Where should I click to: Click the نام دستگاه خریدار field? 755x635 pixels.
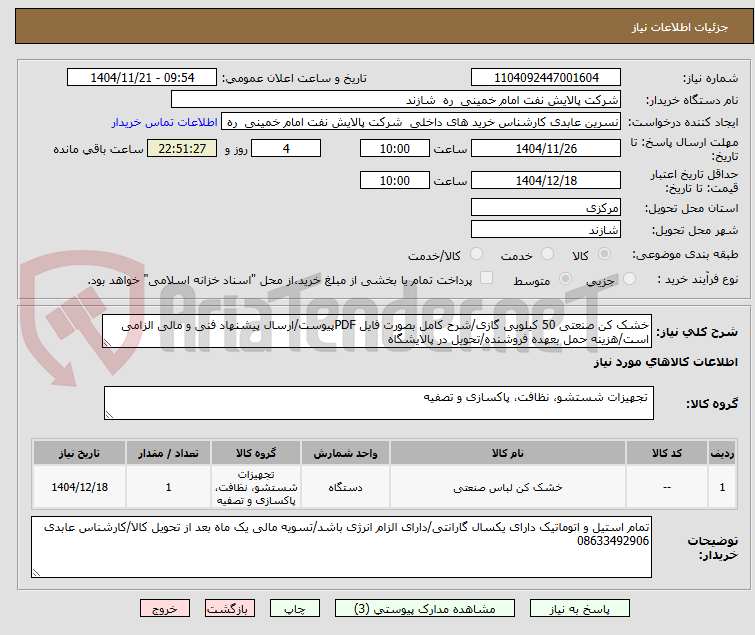point(396,100)
